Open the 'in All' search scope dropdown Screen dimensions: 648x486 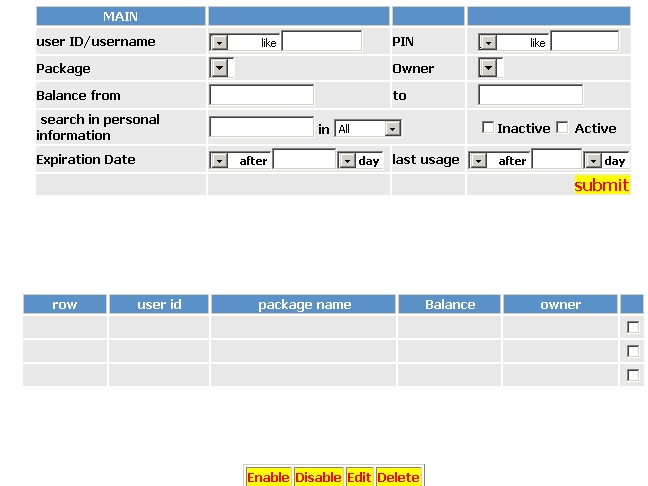point(393,129)
